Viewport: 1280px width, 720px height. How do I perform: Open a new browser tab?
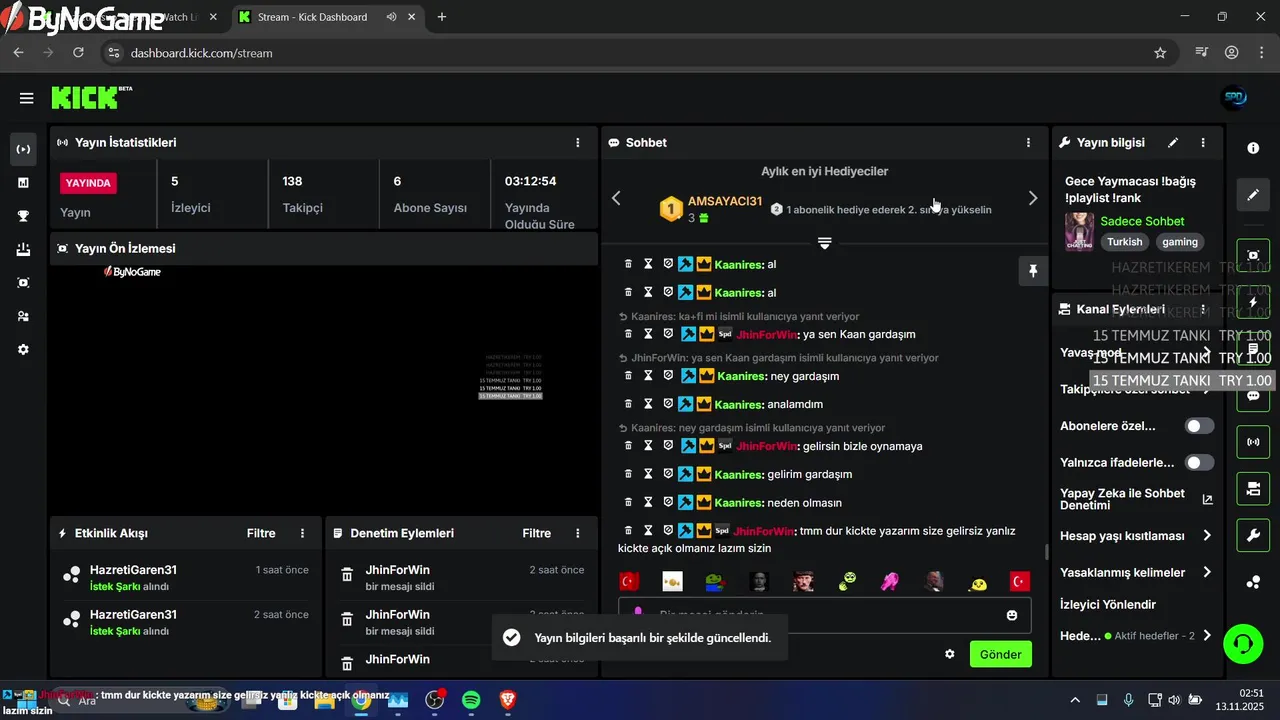coord(442,17)
